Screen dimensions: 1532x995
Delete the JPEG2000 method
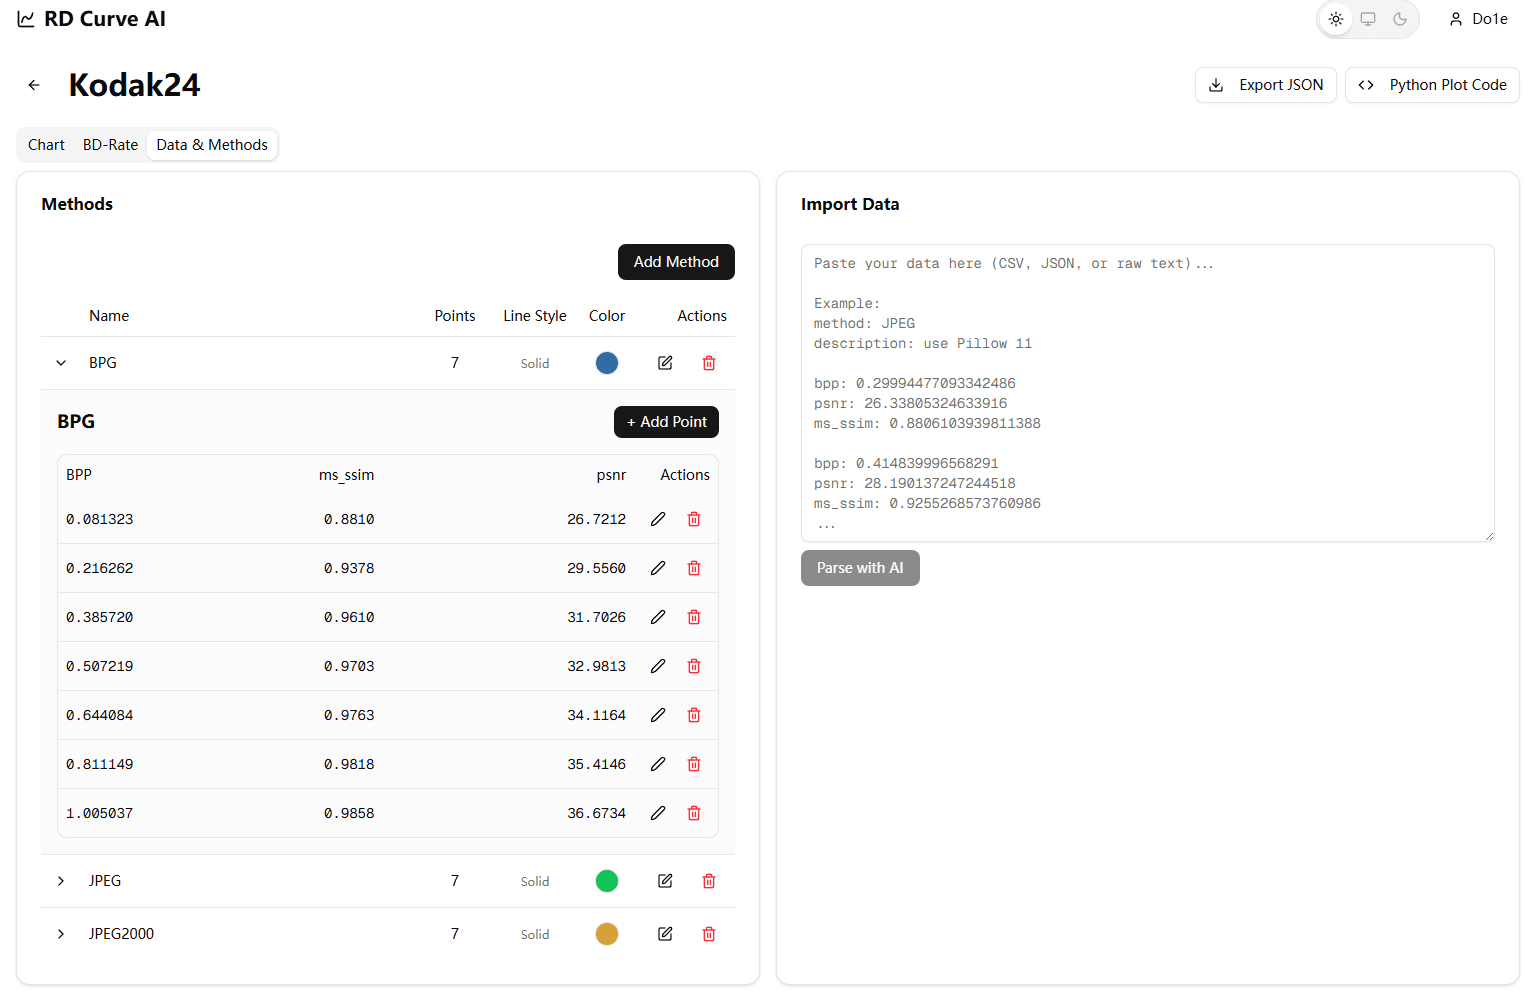coord(709,934)
